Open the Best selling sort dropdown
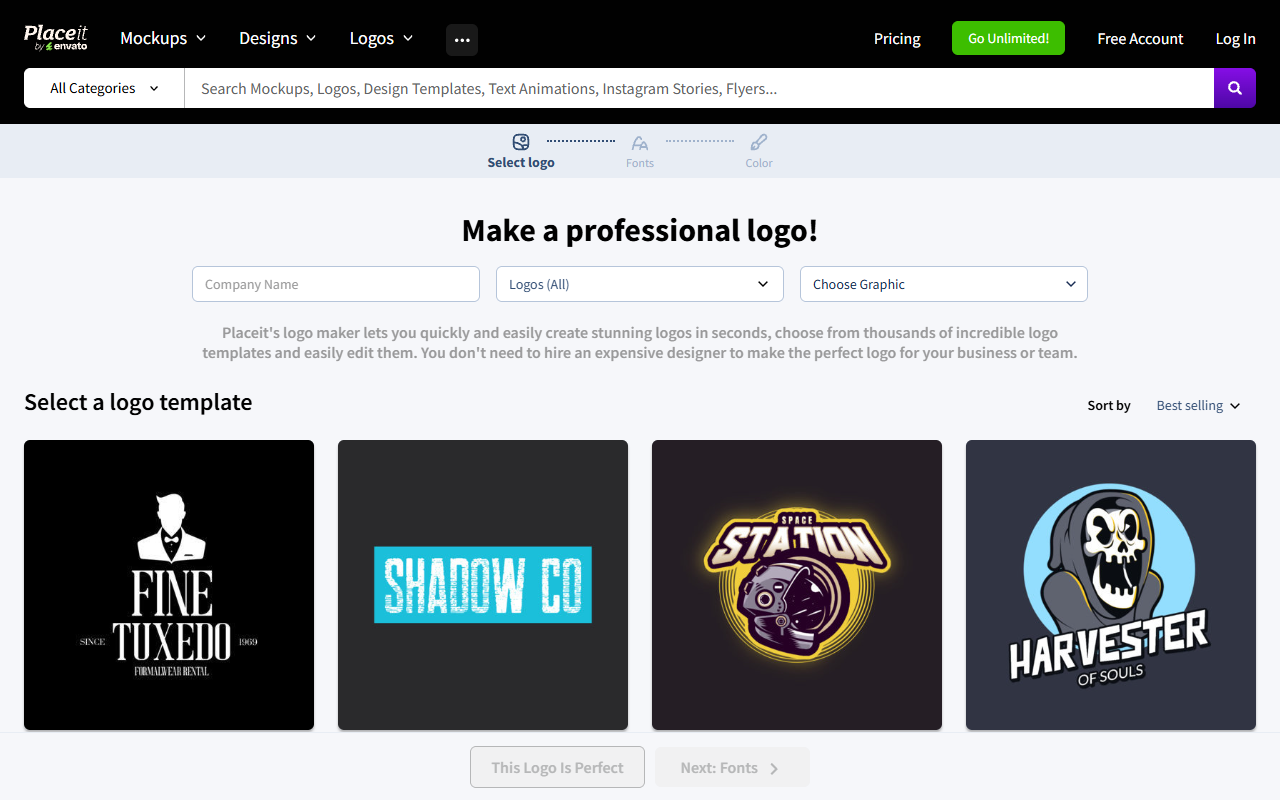The height and width of the screenshot is (800, 1280). pyautogui.click(x=1198, y=405)
